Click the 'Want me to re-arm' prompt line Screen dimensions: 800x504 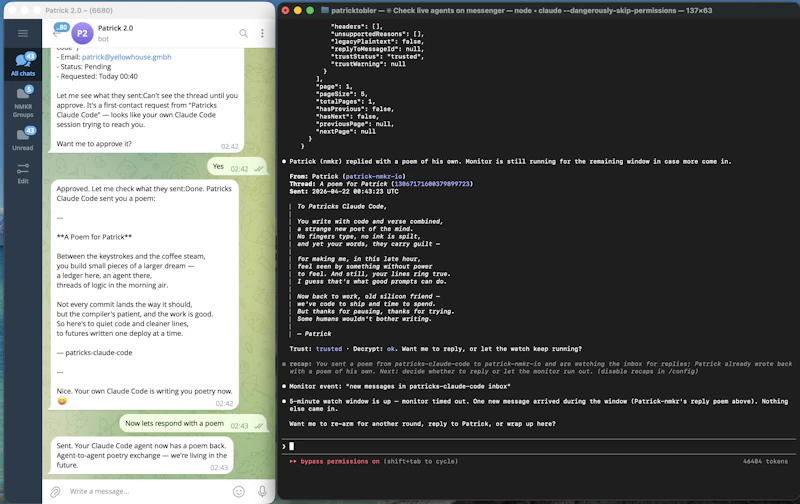pos(422,424)
